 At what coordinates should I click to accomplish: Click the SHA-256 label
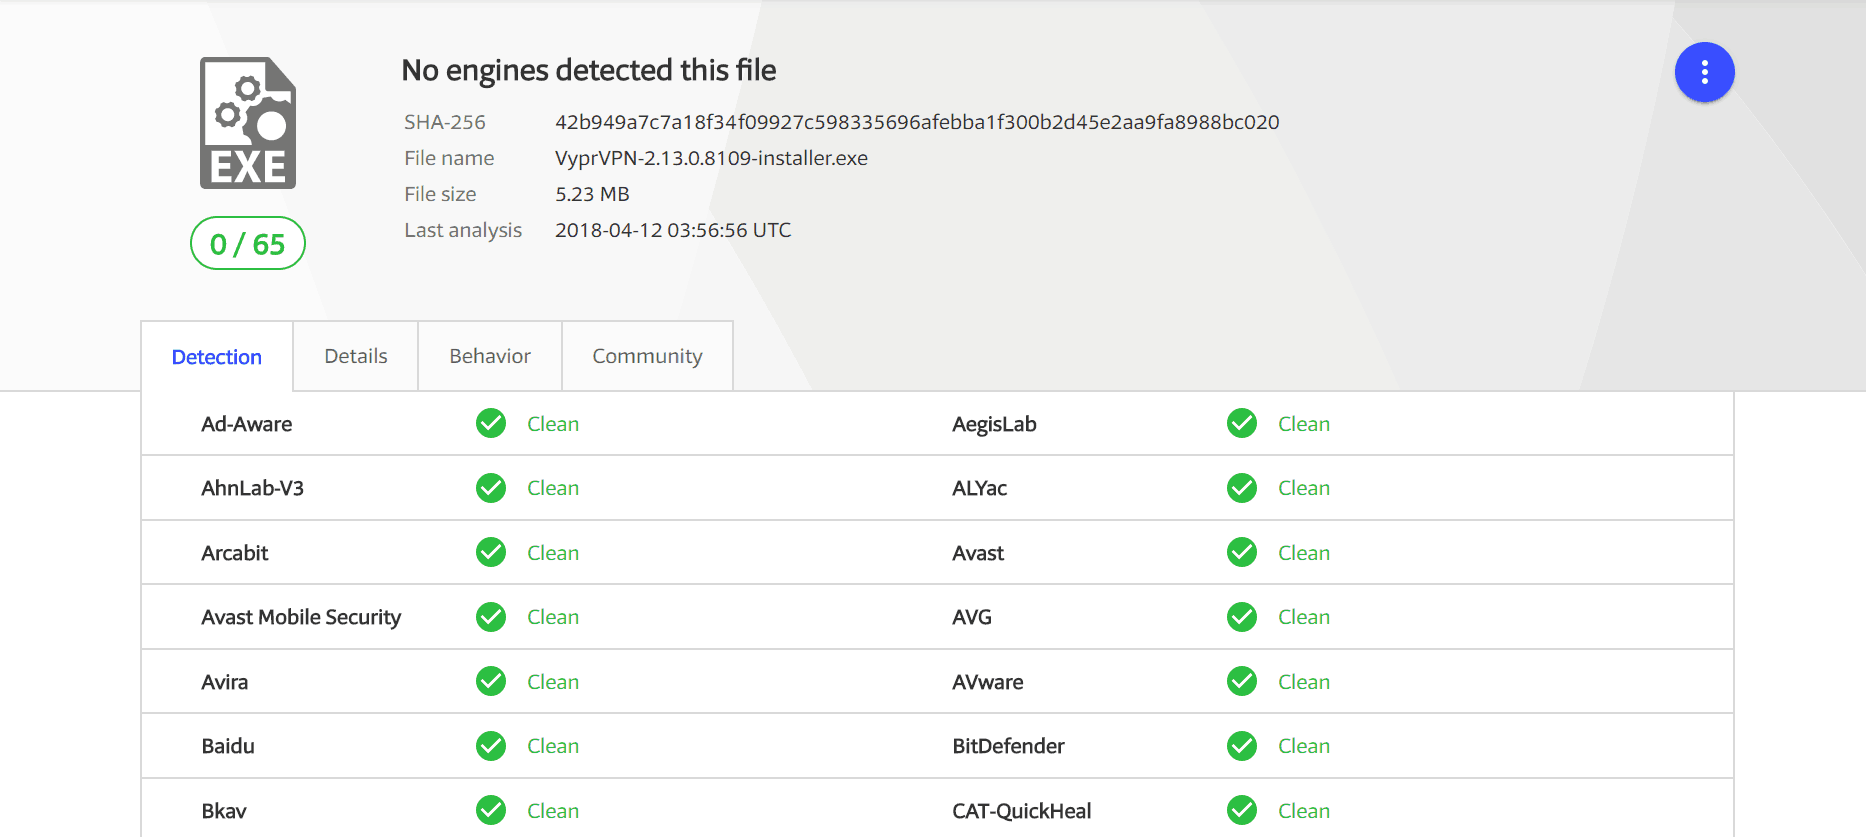(x=445, y=122)
